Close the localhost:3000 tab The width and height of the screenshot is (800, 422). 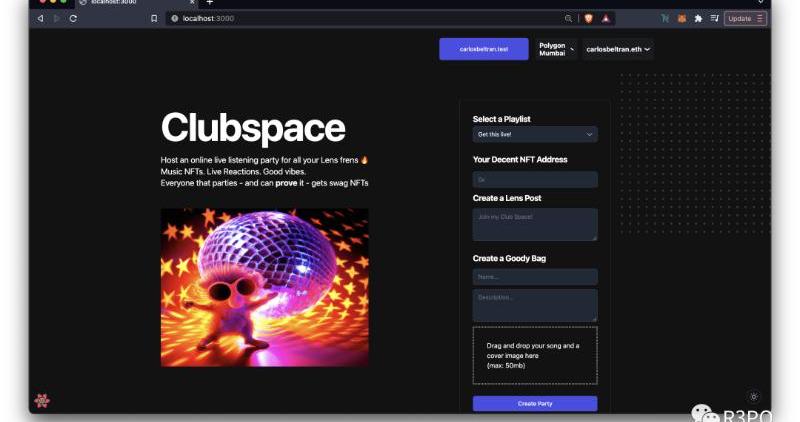point(192,3)
